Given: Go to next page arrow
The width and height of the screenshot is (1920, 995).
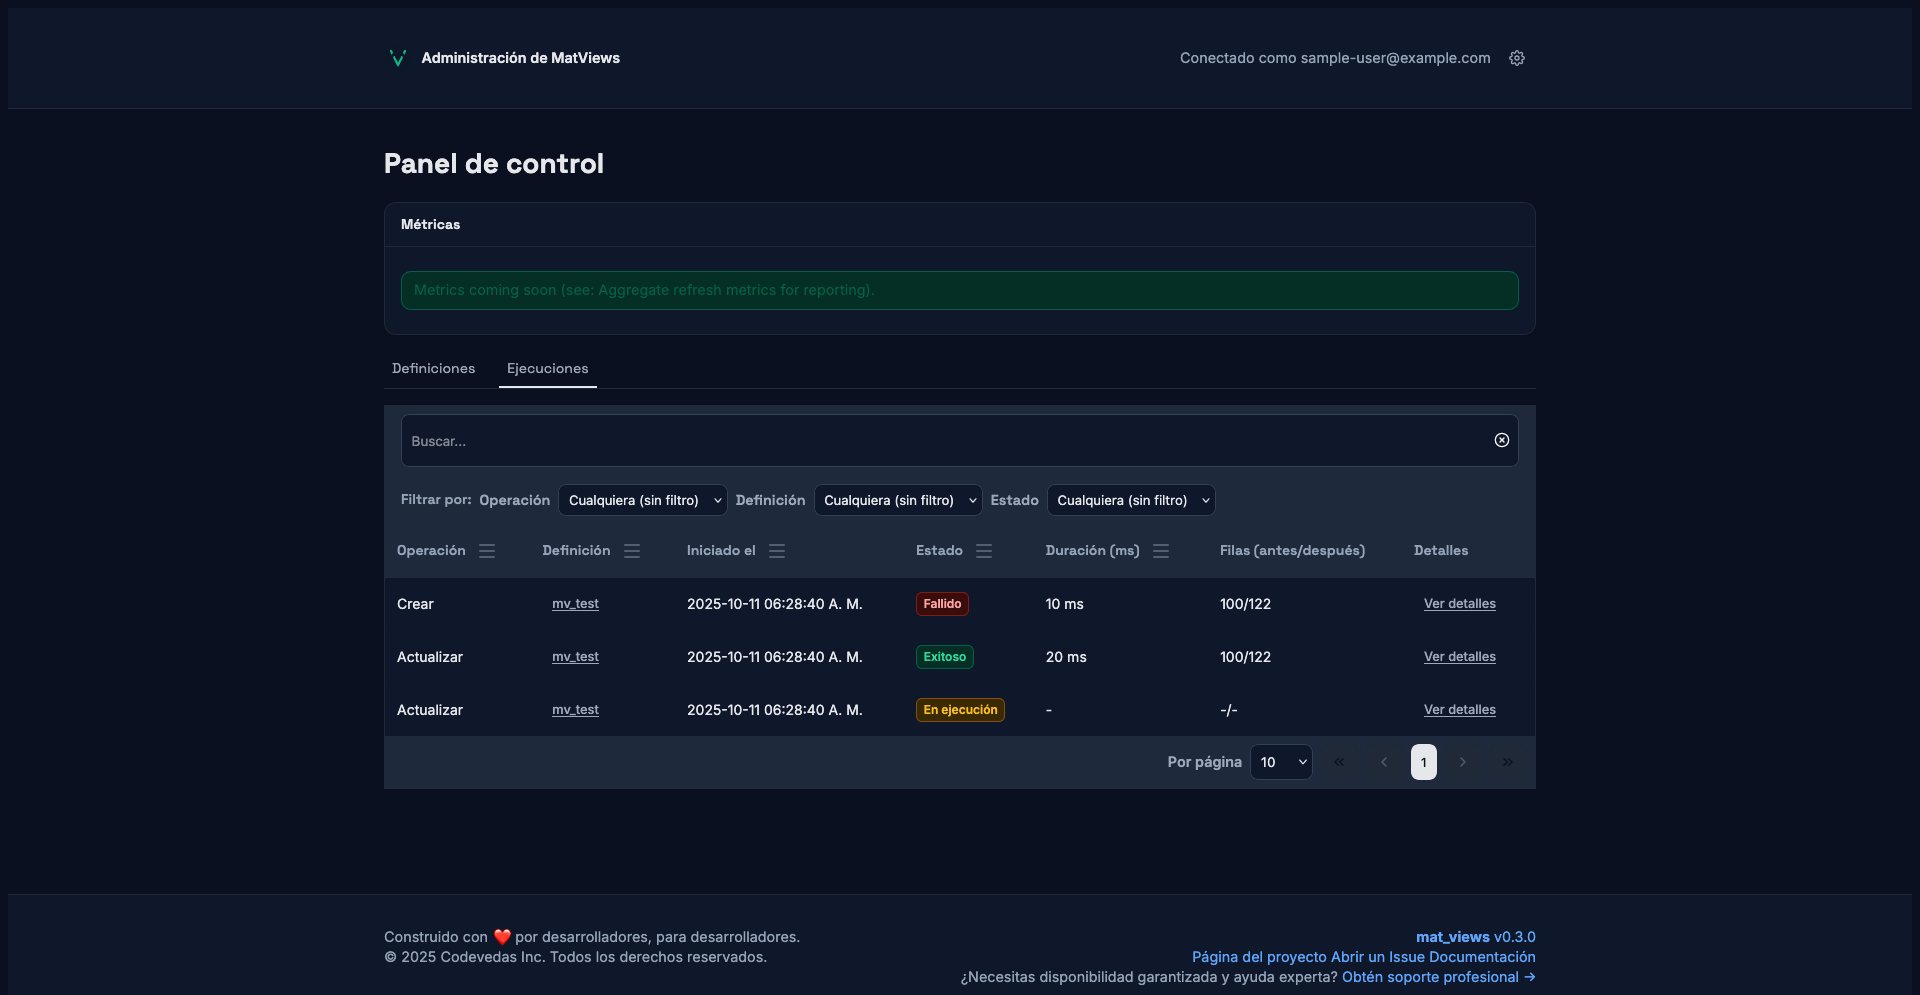Looking at the screenshot, I should pyautogui.click(x=1463, y=762).
